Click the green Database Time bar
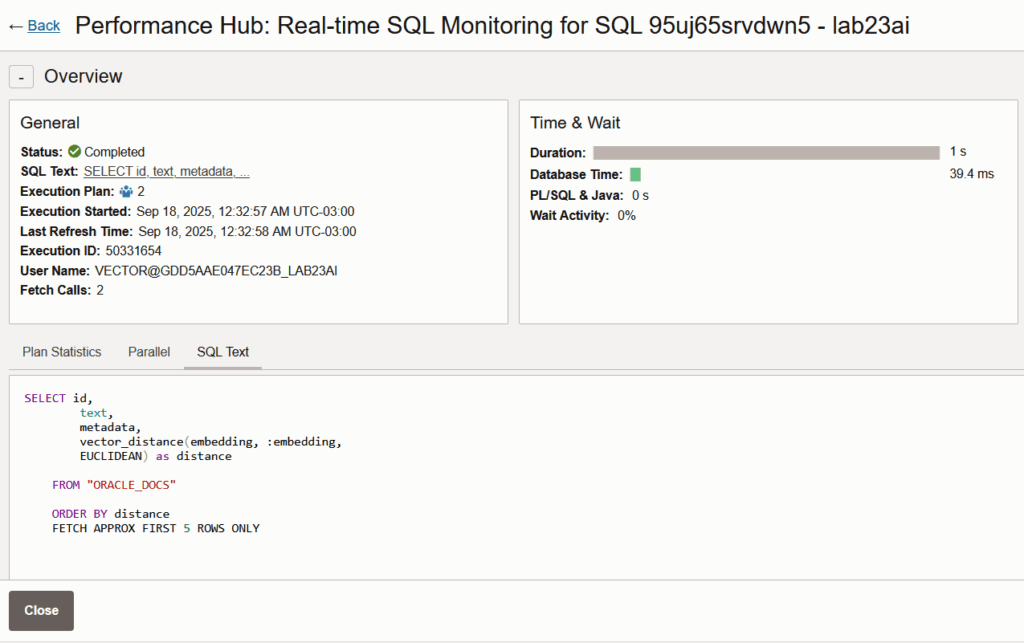 click(635, 174)
